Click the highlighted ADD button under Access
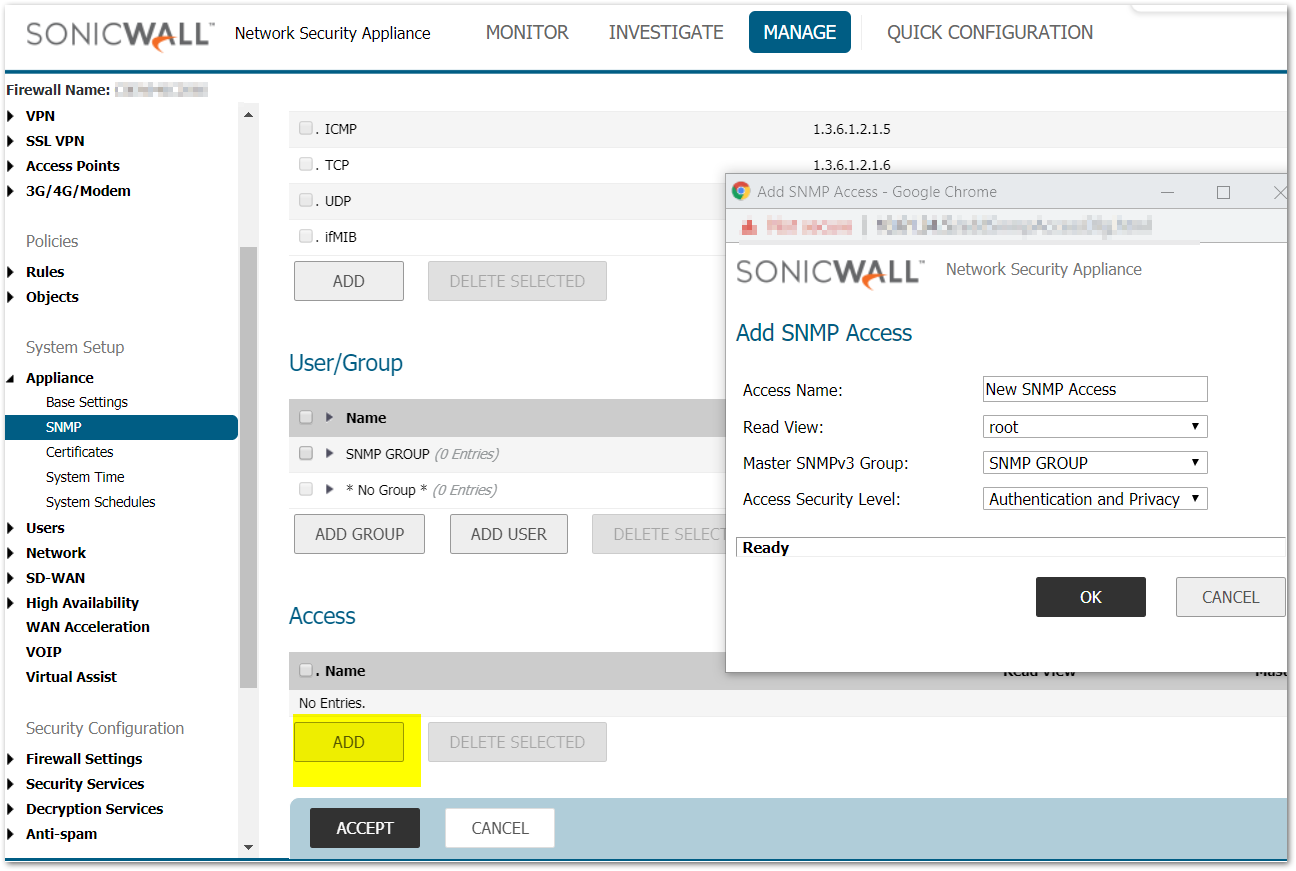Viewport: 1296px width, 871px height. click(x=349, y=742)
